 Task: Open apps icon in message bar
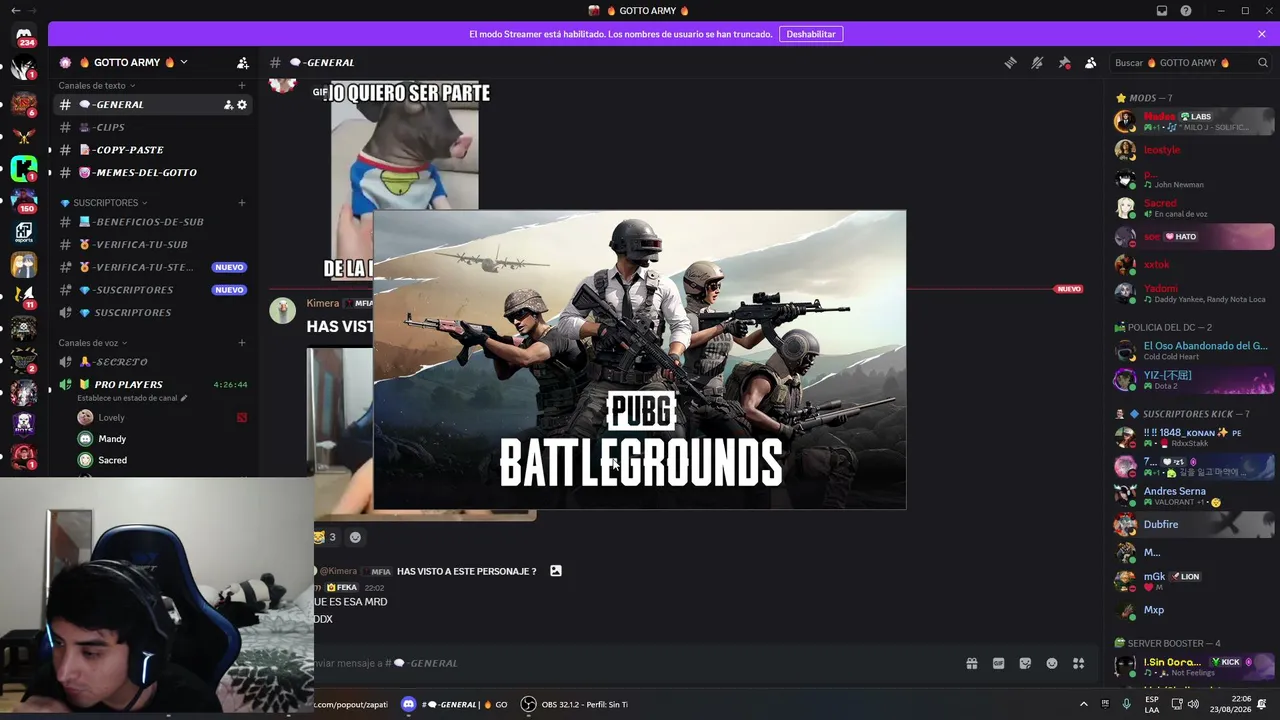[x=1079, y=663]
